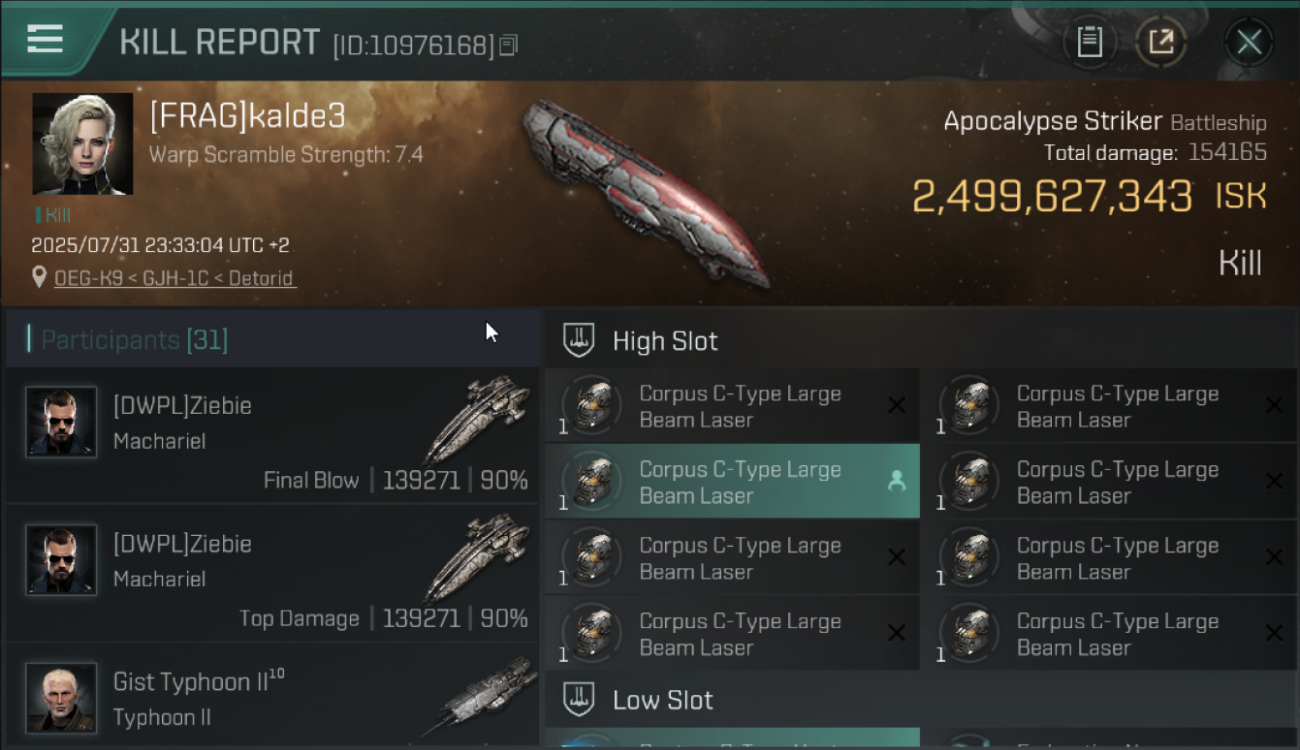Screen dimensions: 1300x750
Task: Open Gist Typhoon II participant portrait
Action: pyautogui.click(x=61, y=697)
